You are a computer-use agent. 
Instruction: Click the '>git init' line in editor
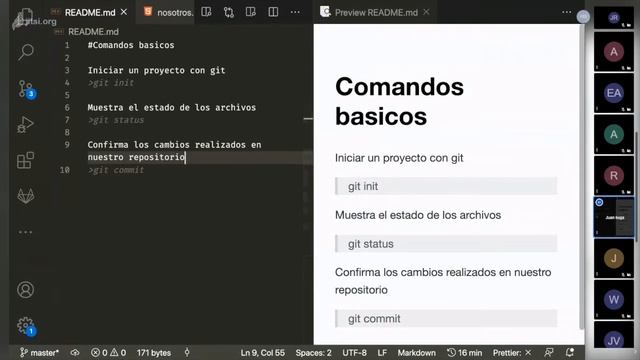[111, 83]
